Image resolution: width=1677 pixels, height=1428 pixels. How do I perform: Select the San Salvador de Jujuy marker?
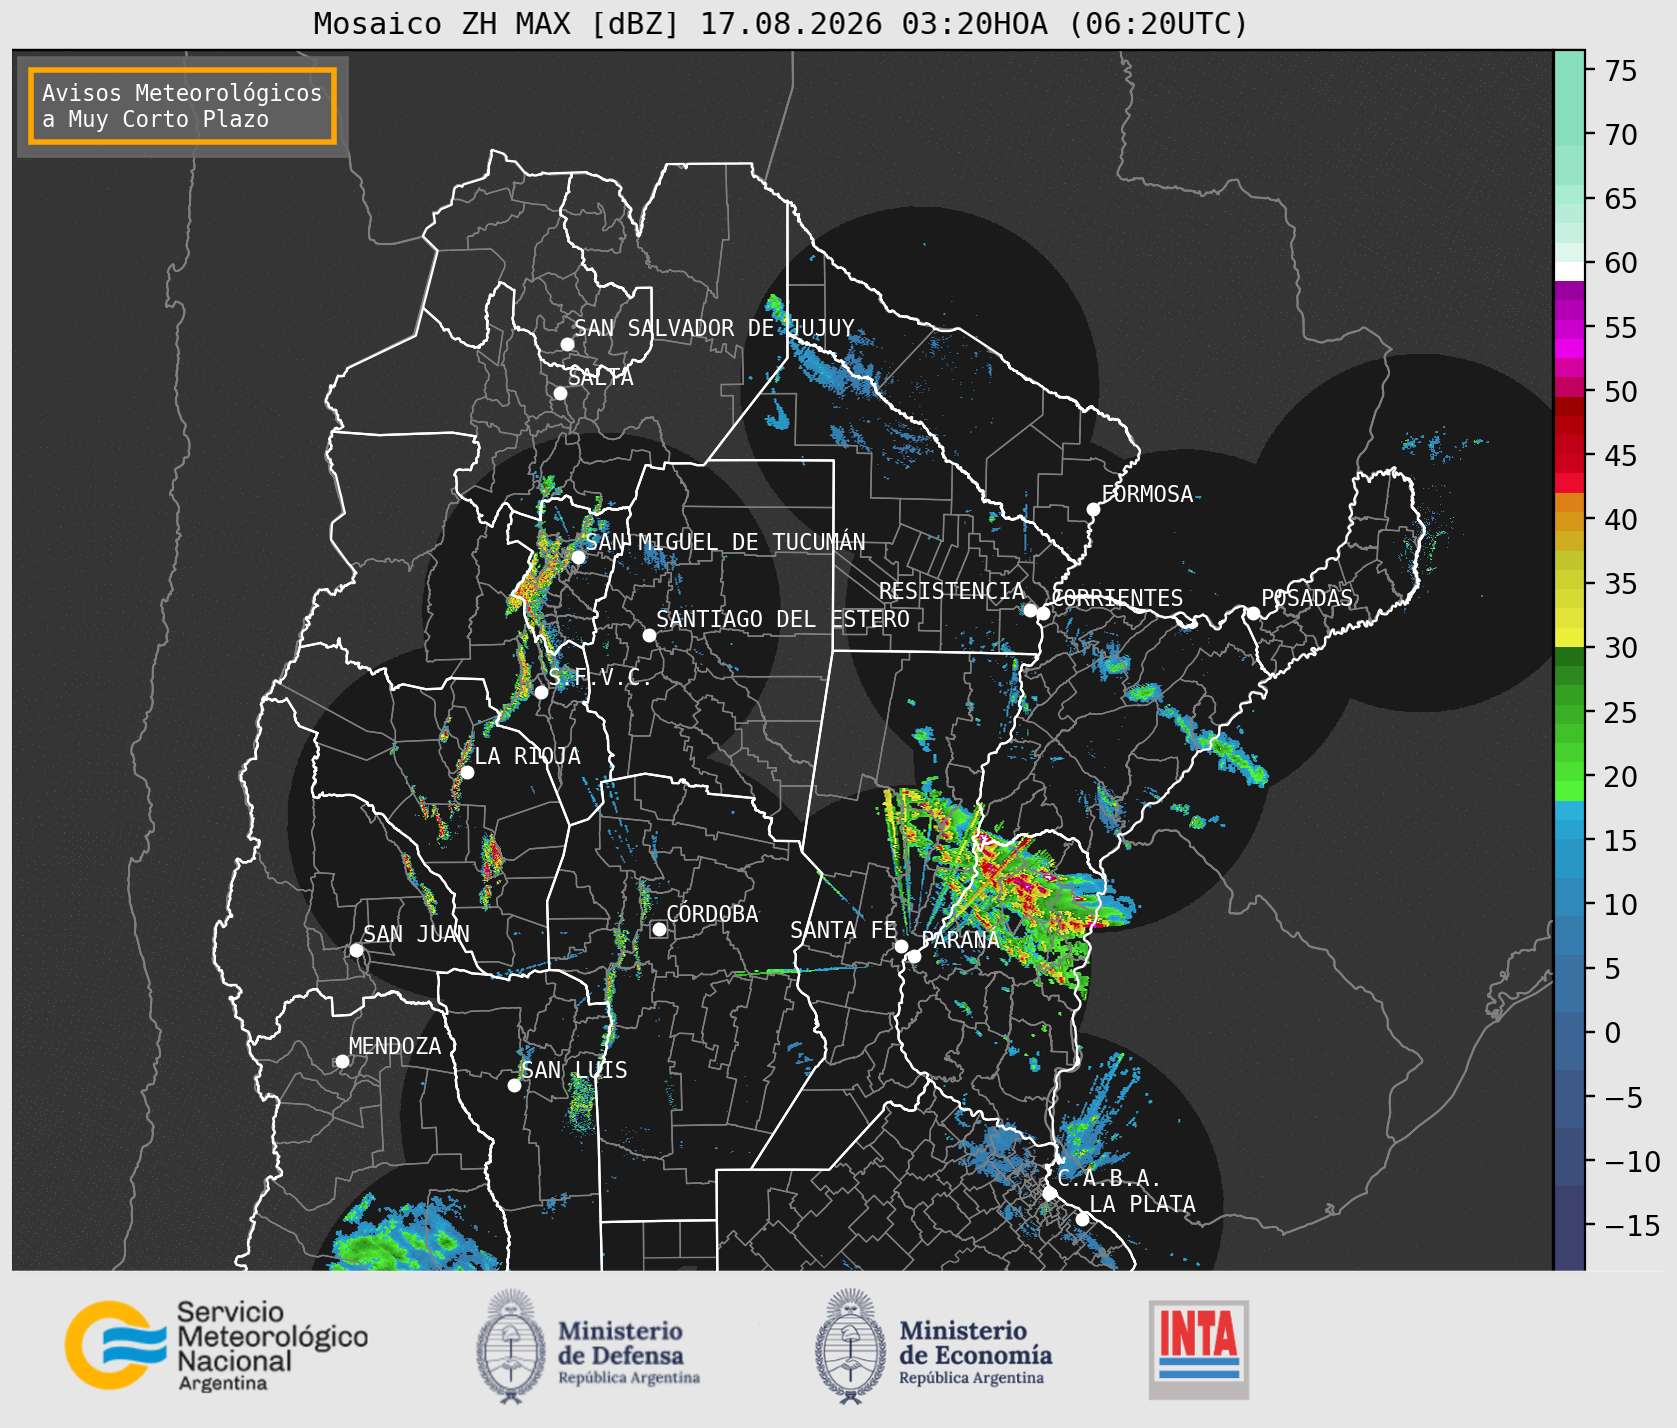(x=567, y=344)
